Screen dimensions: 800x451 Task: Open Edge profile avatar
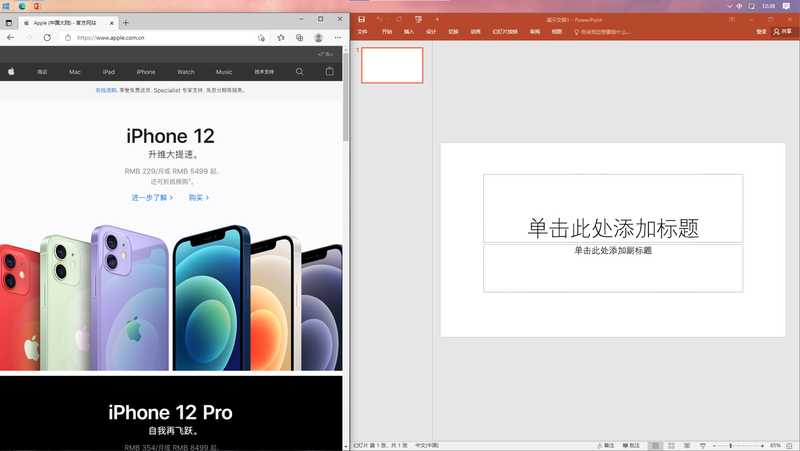pyautogui.click(x=318, y=38)
